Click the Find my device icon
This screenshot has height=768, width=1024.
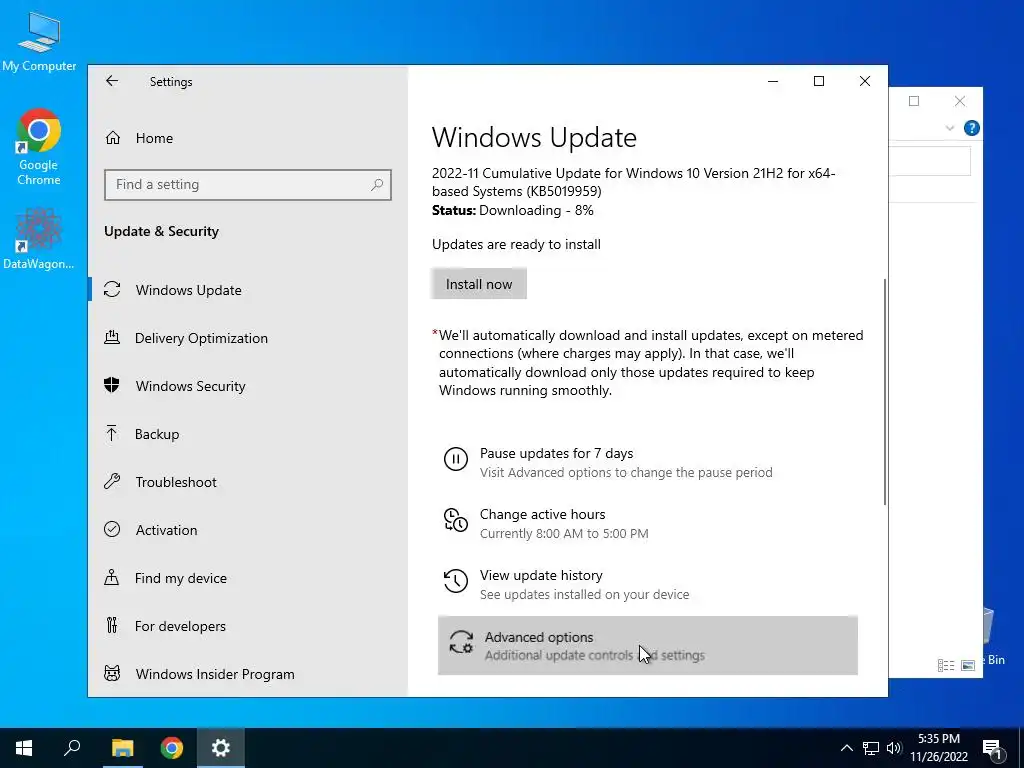pos(112,577)
